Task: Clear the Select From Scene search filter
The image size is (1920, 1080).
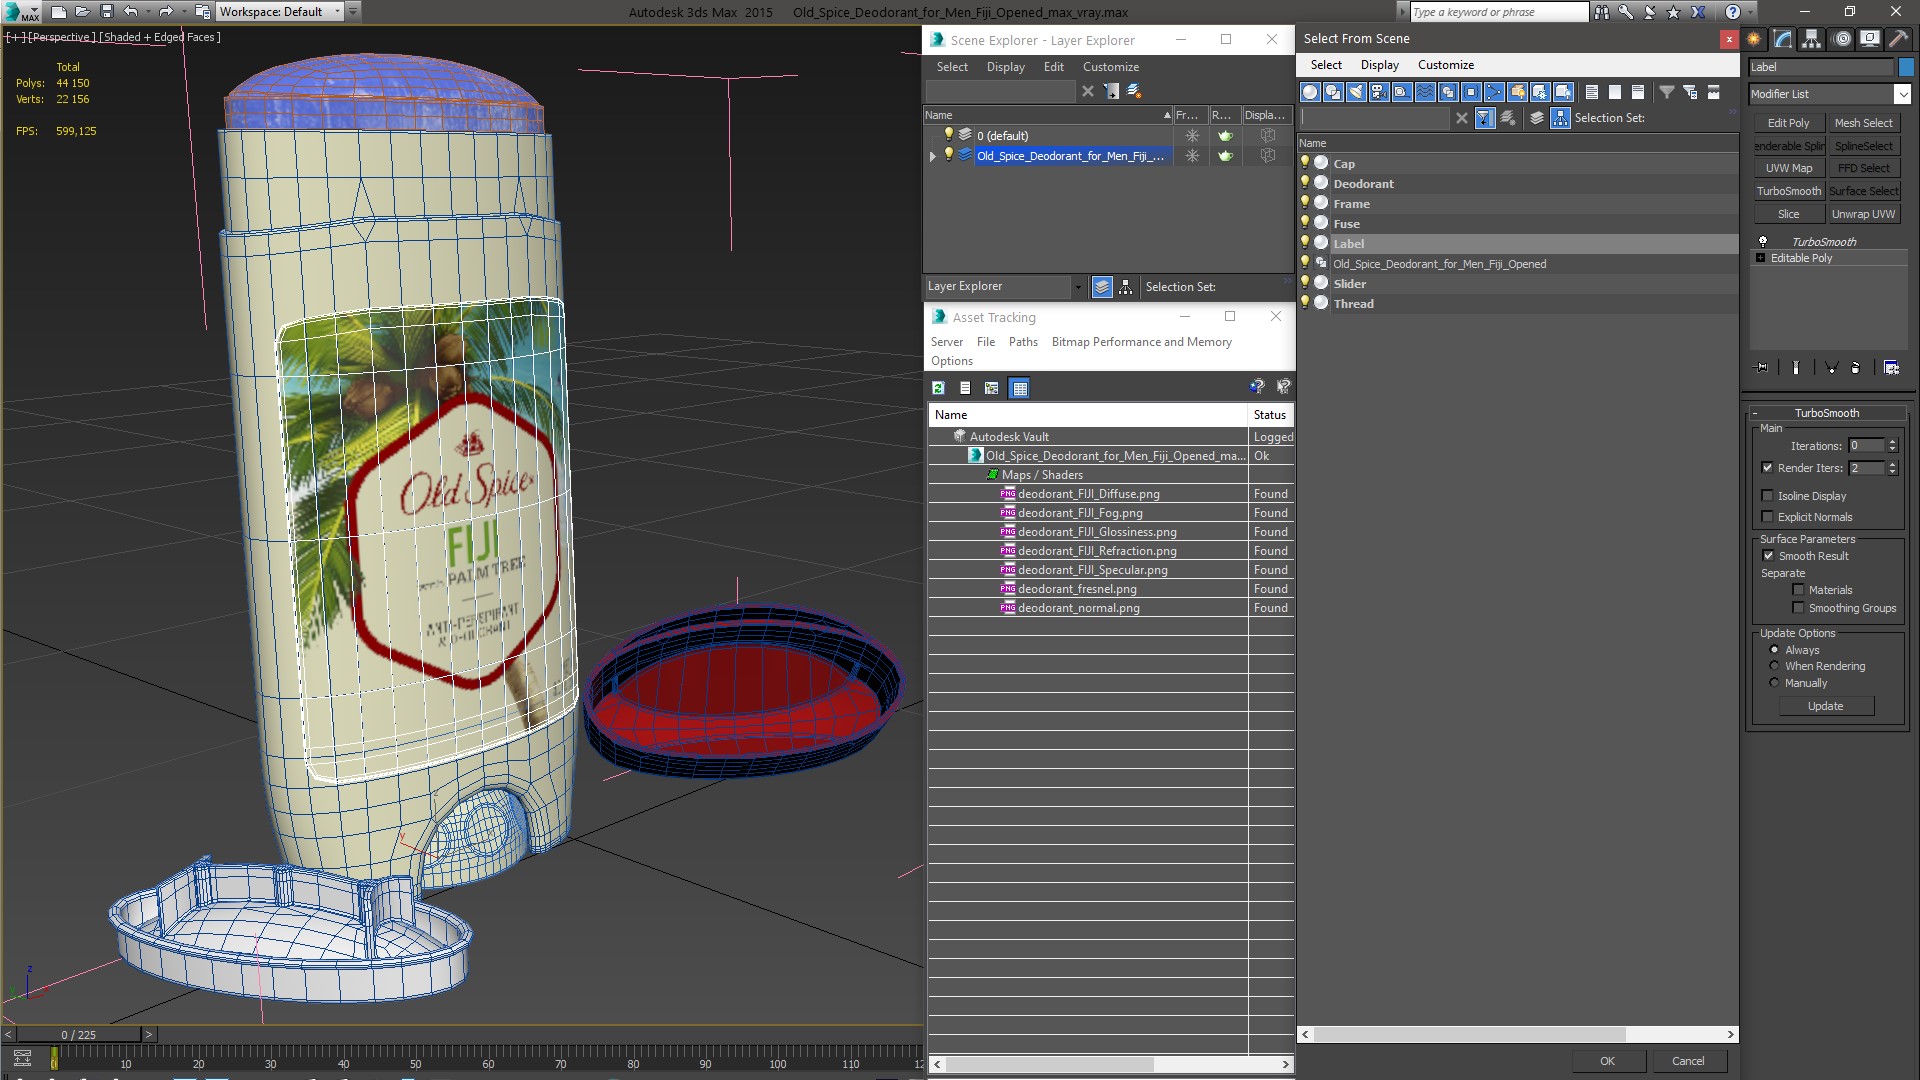Action: click(1462, 118)
